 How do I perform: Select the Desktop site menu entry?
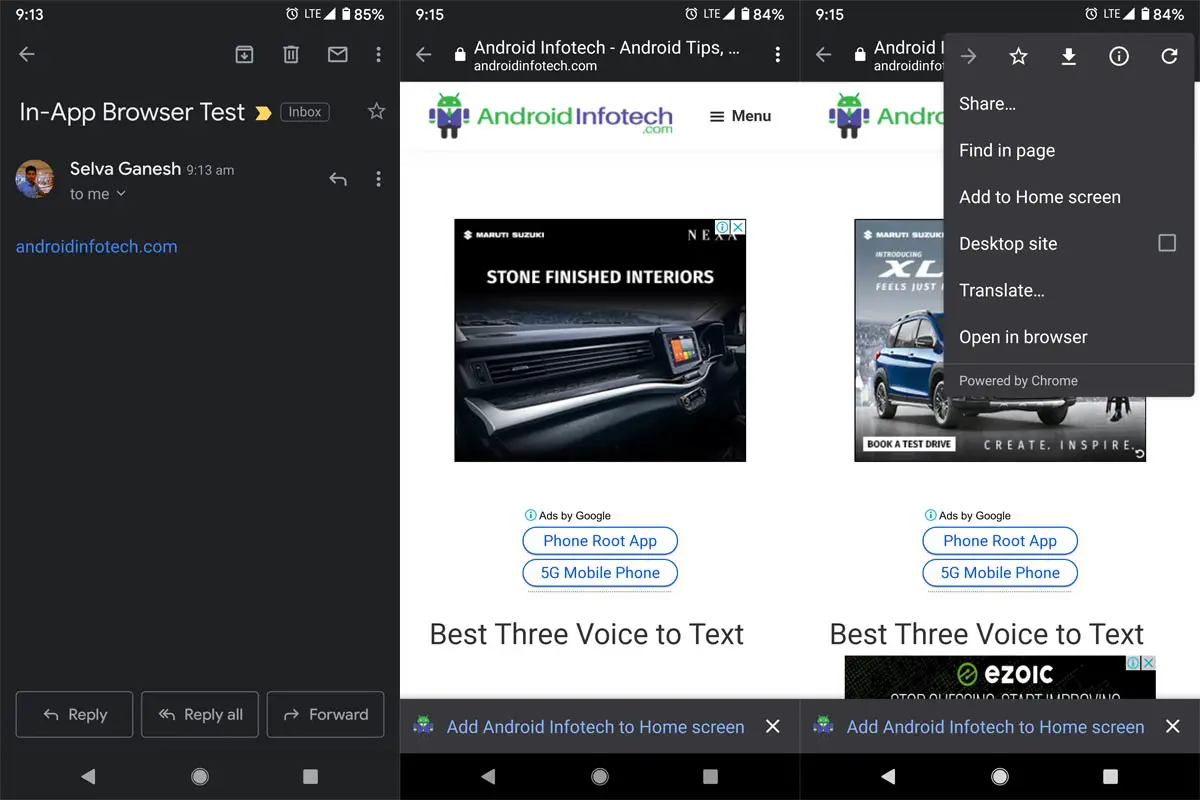point(1069,244)
